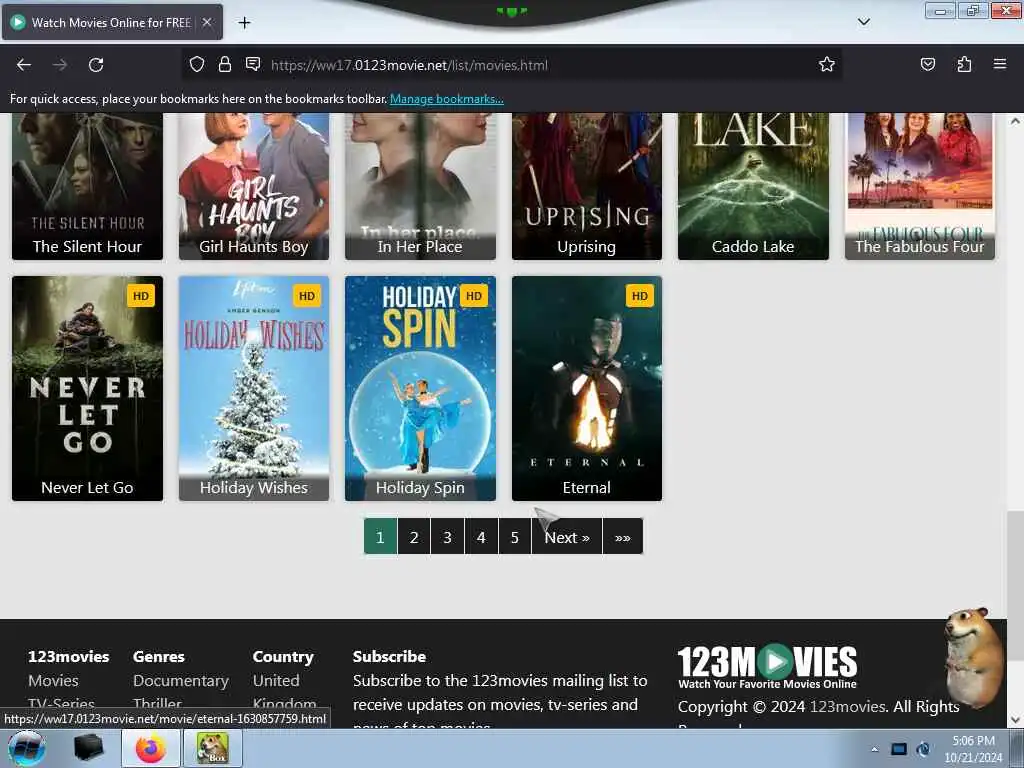Expand the list all tabs chevron

863,22
